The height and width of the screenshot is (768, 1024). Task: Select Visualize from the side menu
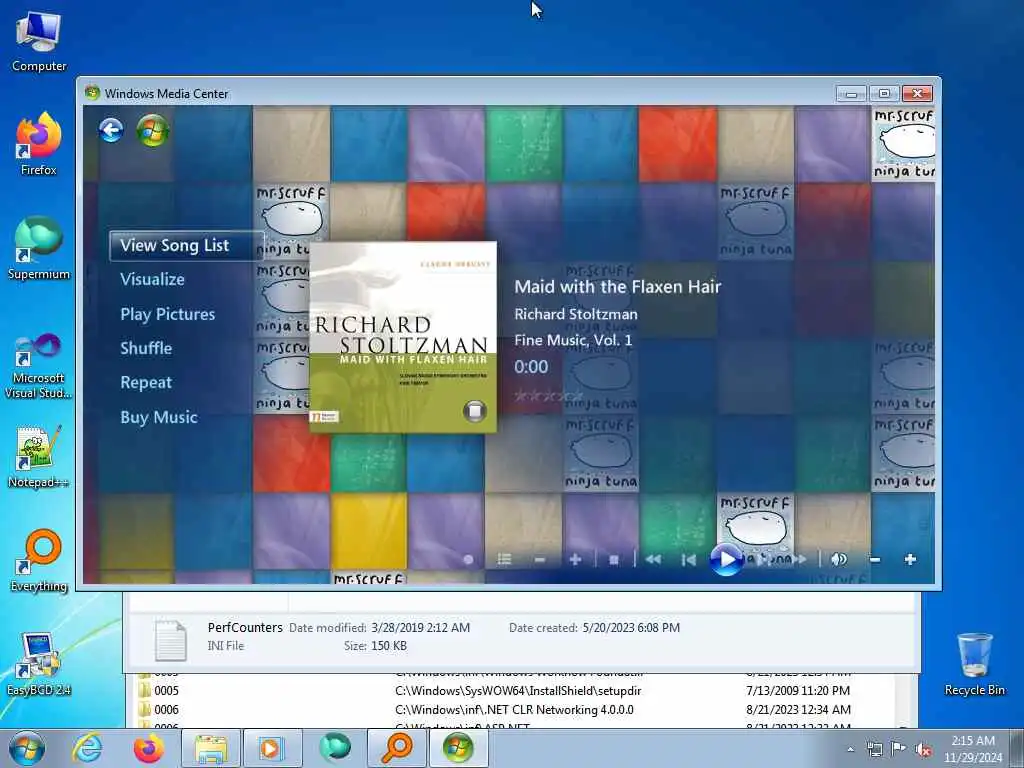tap(152, 280)
